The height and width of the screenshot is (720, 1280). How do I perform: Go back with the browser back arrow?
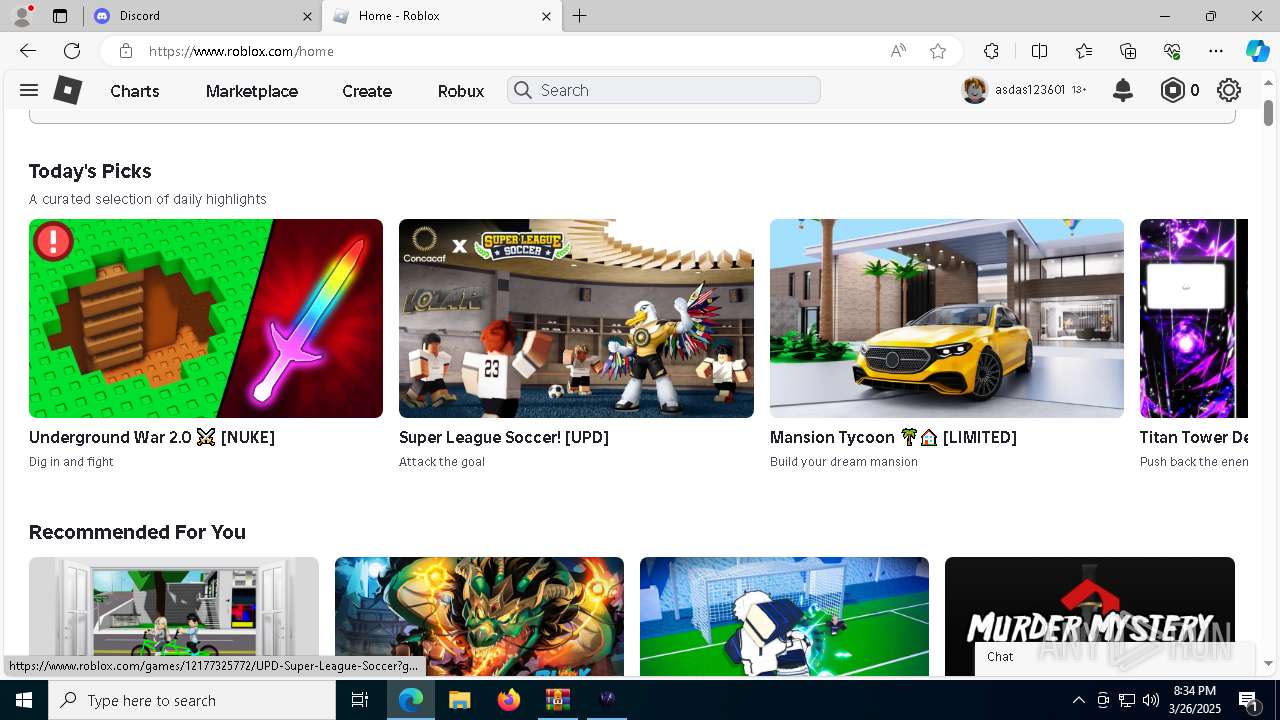(27, 51)
